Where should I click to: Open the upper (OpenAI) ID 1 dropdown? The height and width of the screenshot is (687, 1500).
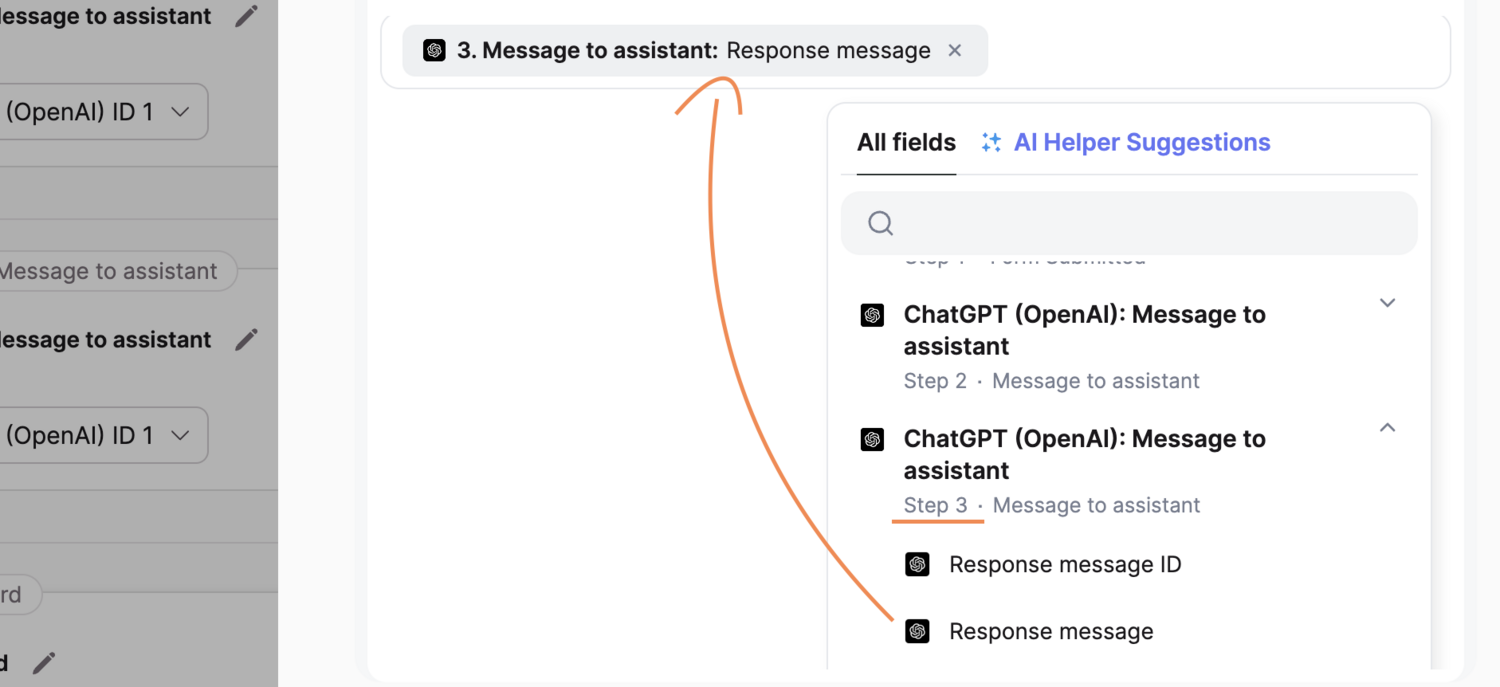(x=100, y=112)
